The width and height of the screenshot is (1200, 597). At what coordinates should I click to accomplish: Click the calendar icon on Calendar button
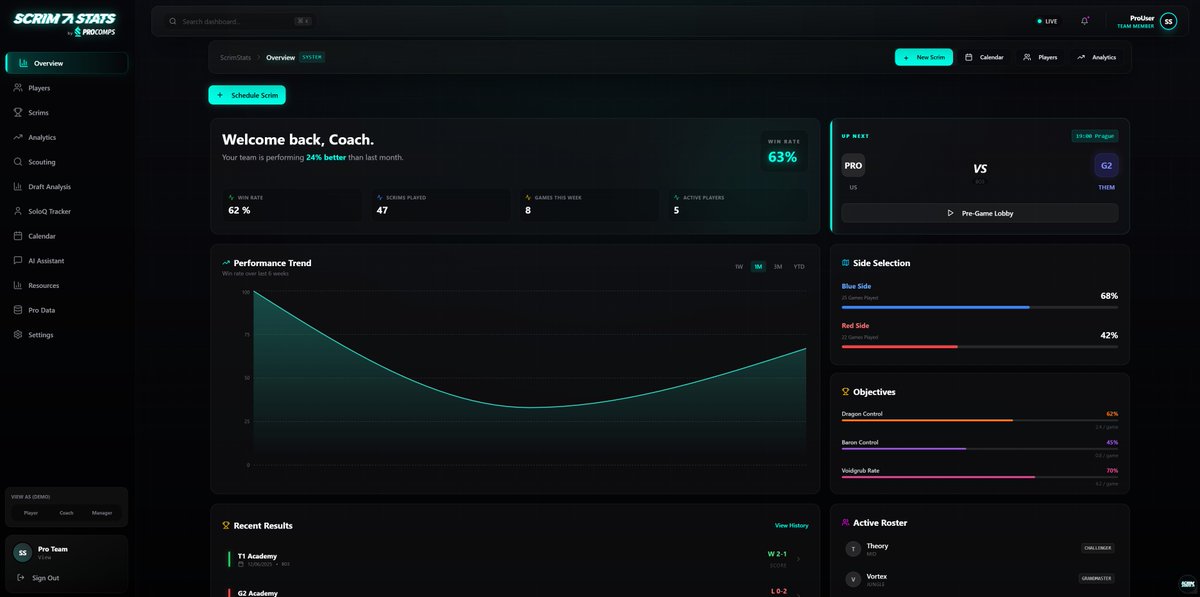pos(968,57)
